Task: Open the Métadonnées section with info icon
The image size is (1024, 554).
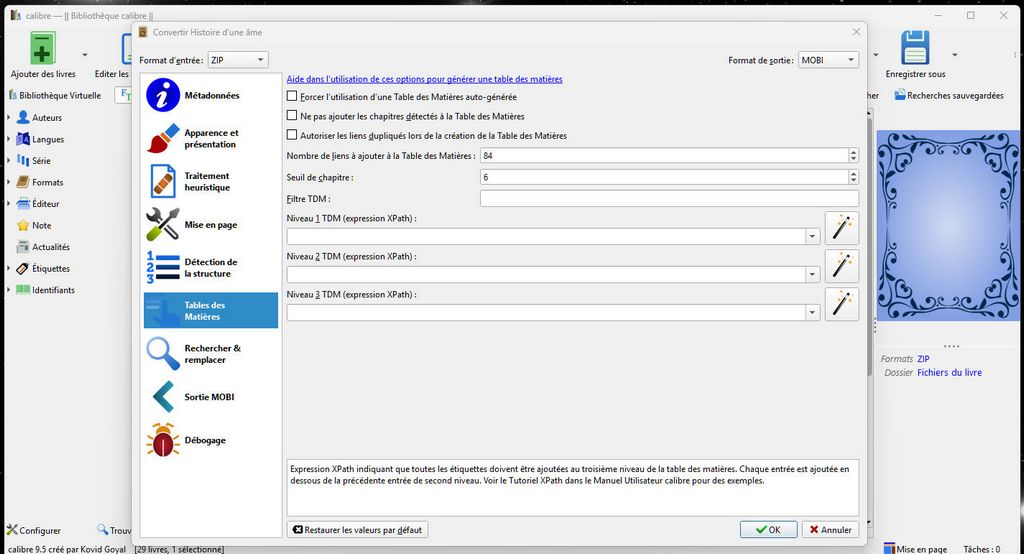Action: tap(163, 95)
